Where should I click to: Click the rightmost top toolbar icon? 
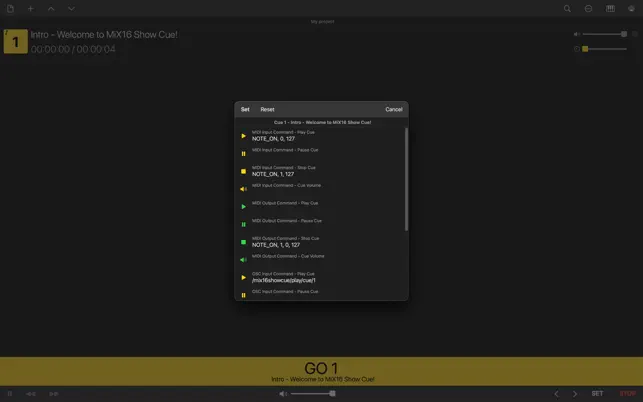631,9
